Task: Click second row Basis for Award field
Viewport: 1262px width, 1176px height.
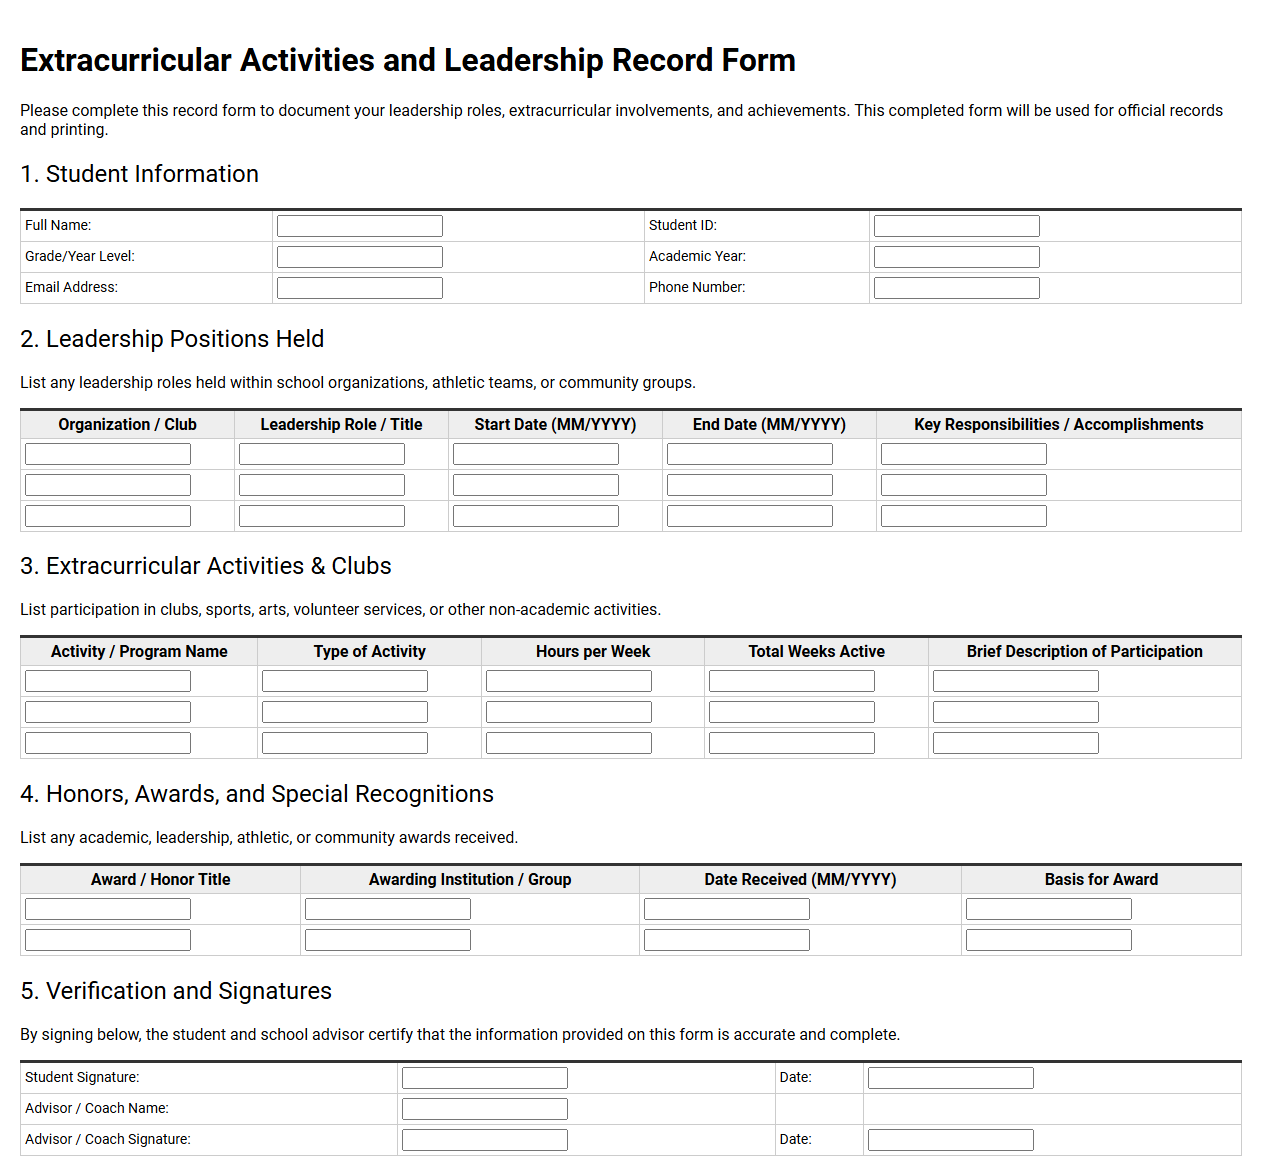Action: coord(1049,940)
